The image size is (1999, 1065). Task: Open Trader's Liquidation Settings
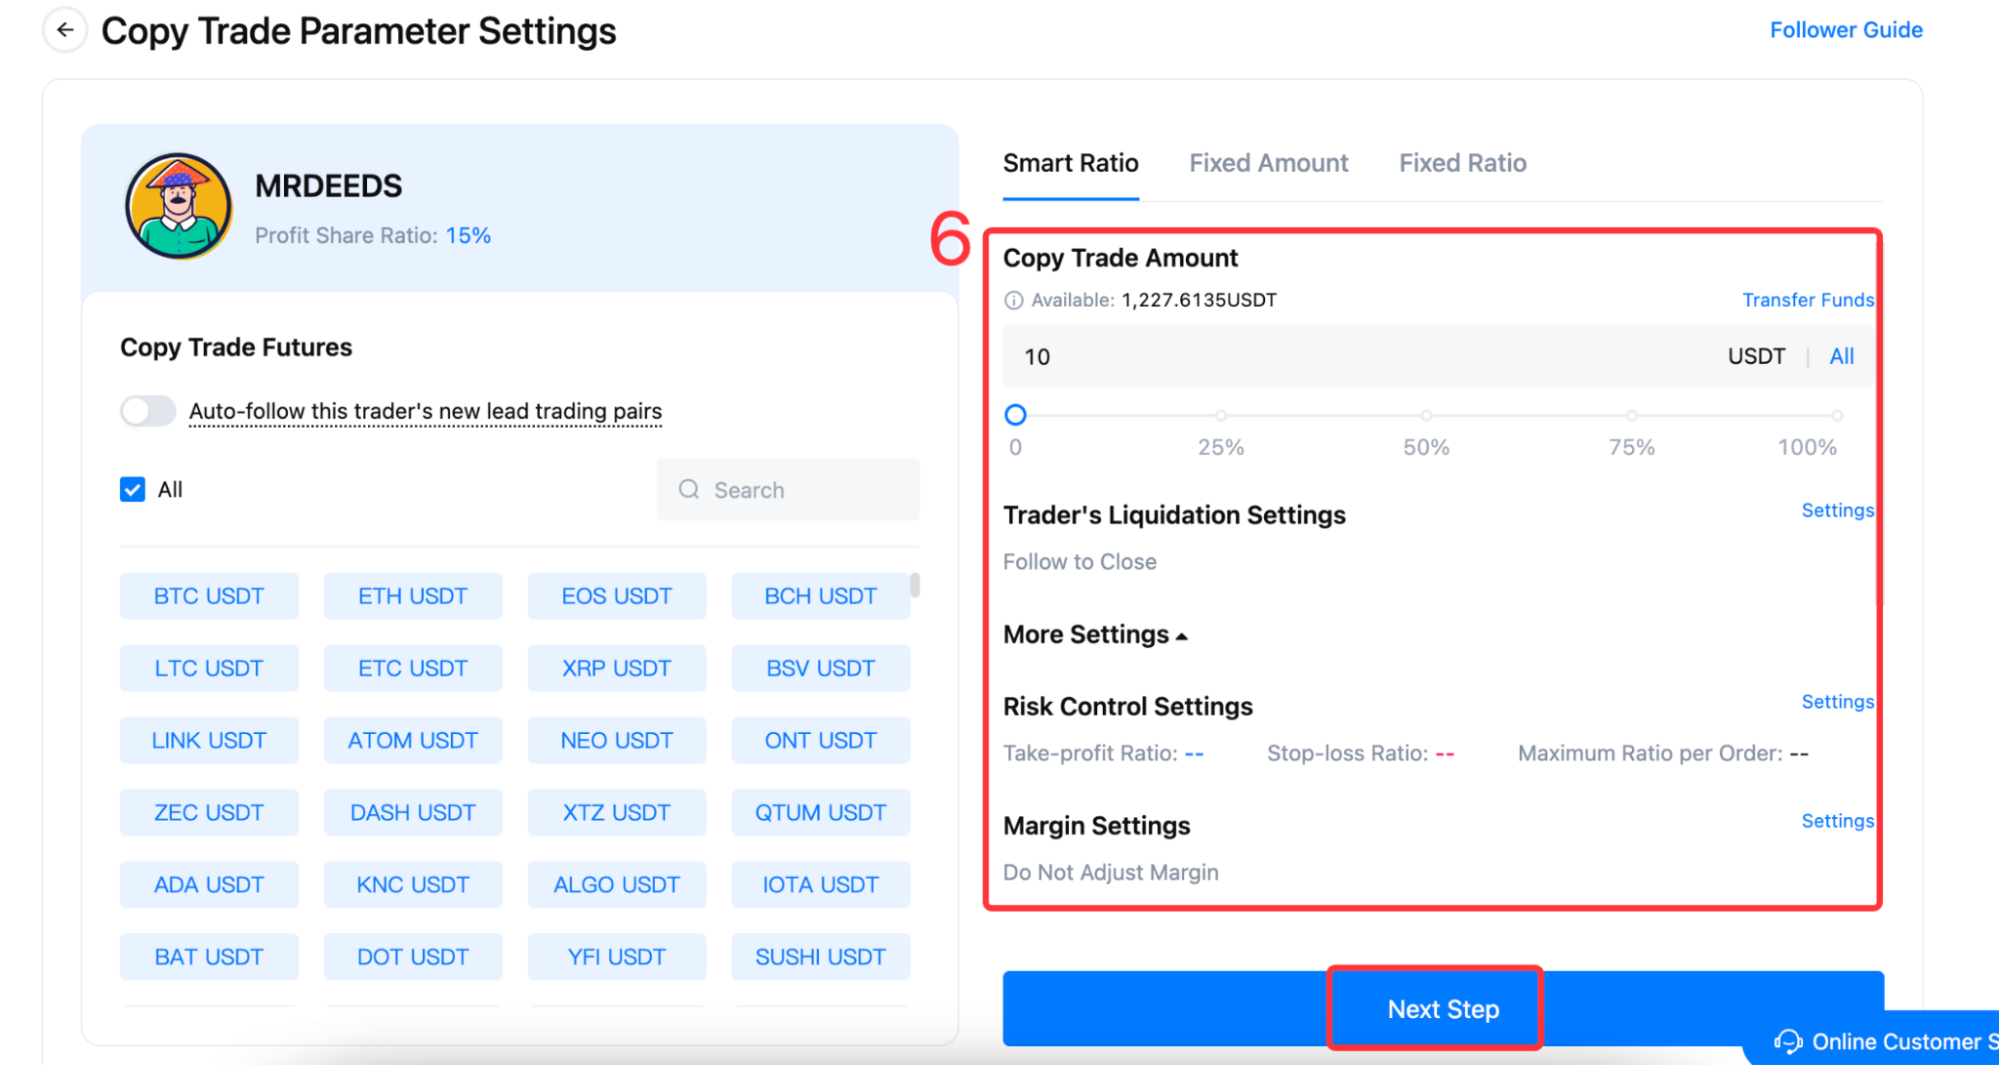pos(1836,511)
